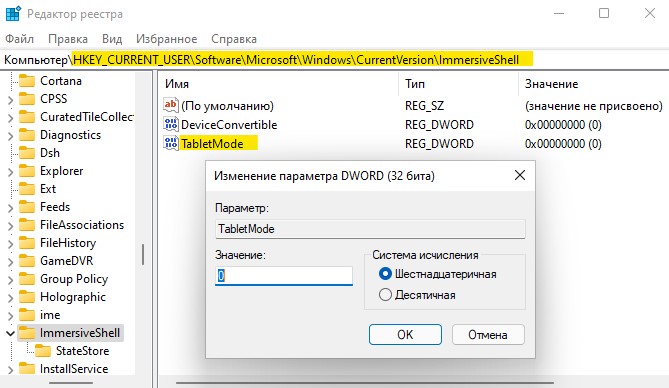Viewport: 669px width, 388px height.
Task: Select the ime folder icon
Action: (x=27, y=315)
